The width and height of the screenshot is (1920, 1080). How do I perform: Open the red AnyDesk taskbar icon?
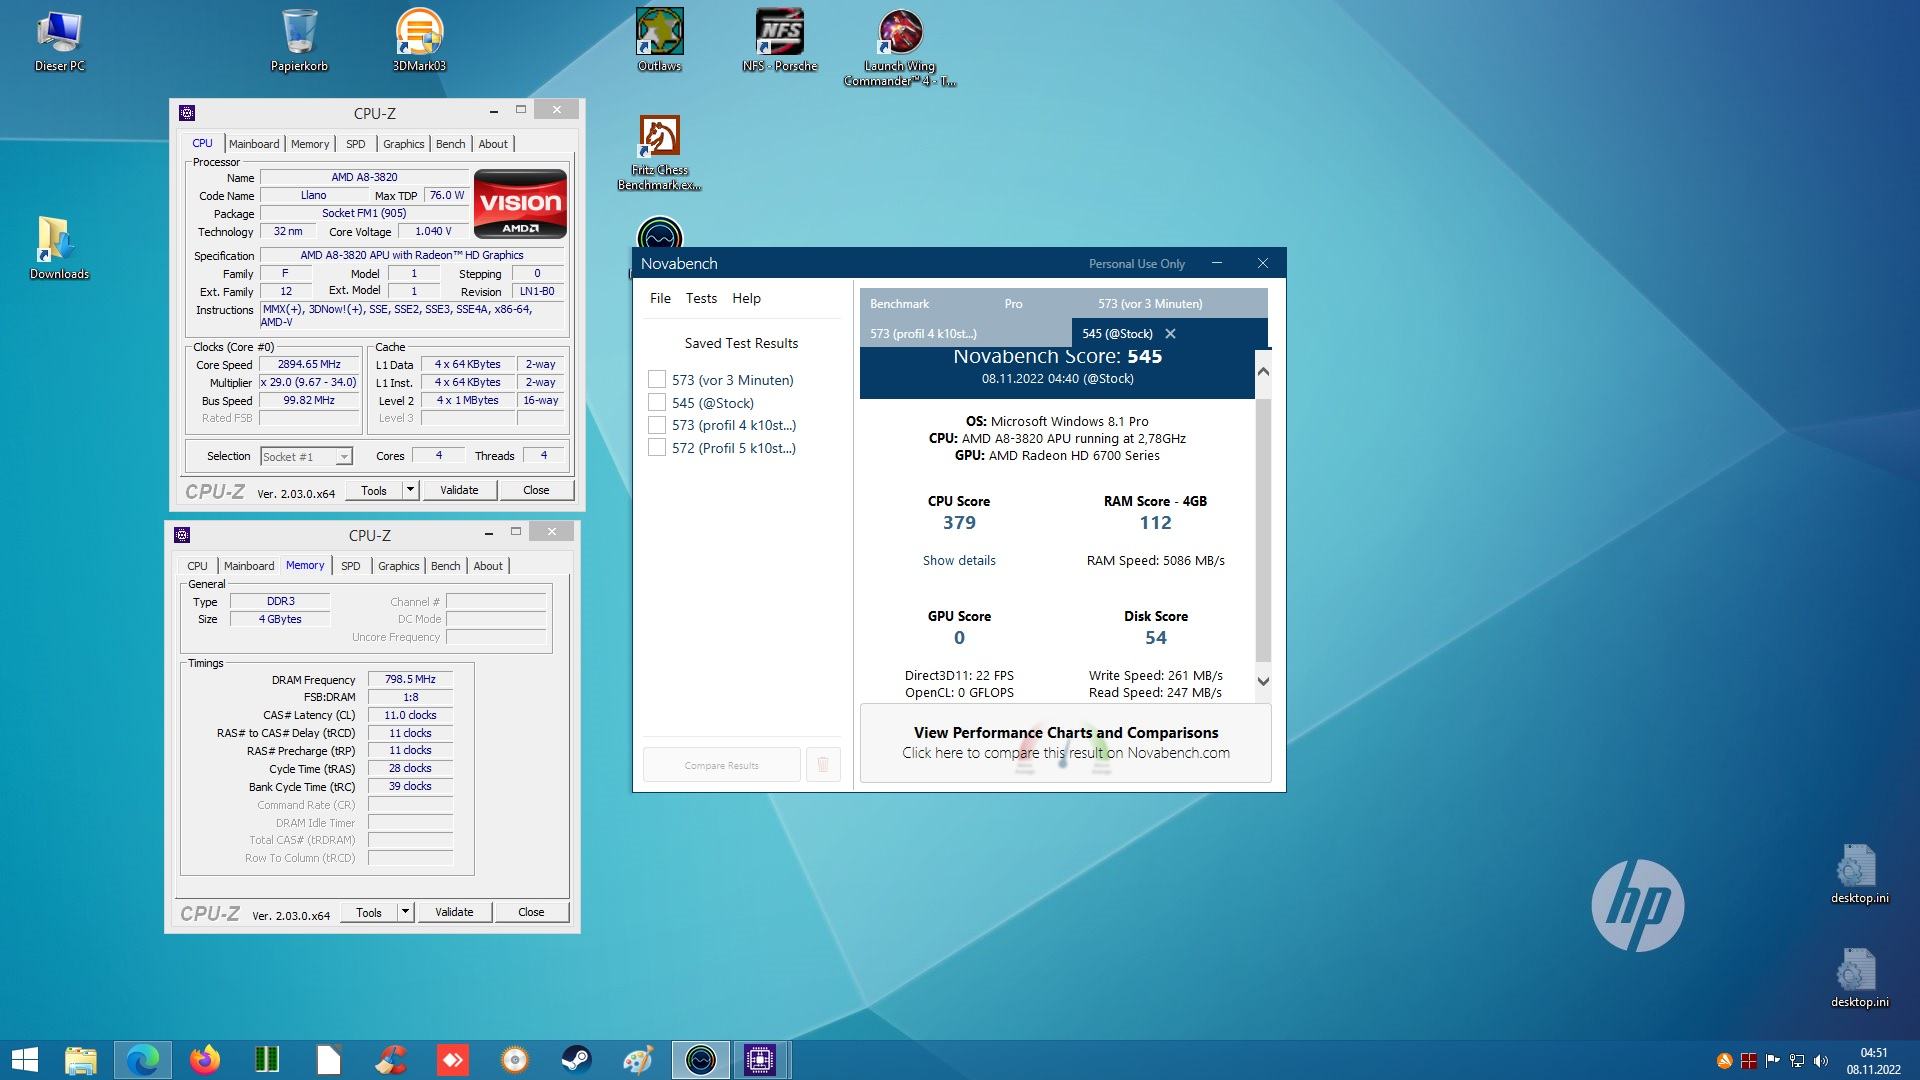452,1060
